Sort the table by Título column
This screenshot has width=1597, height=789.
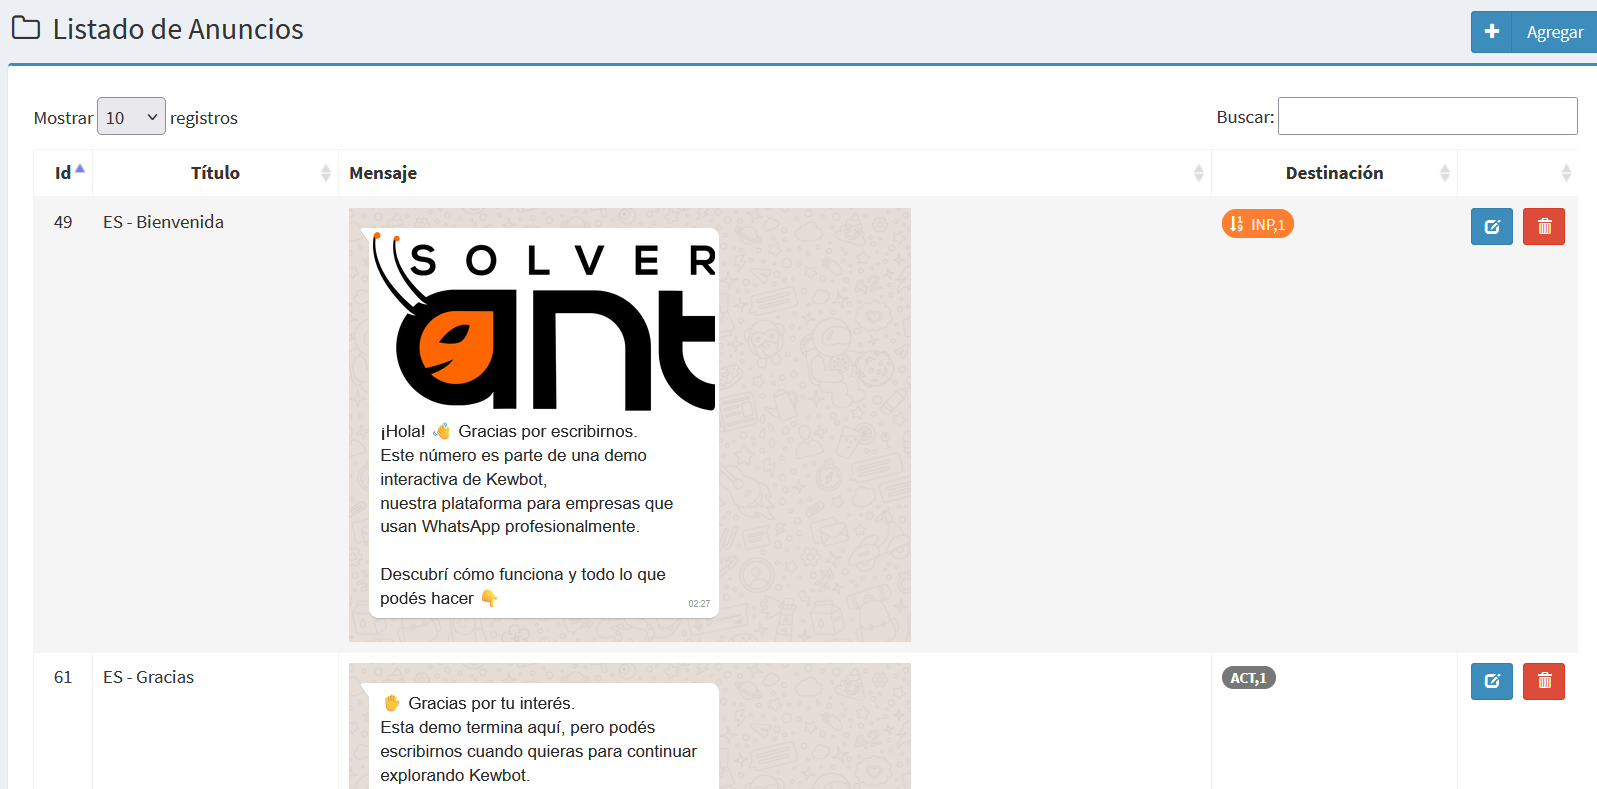pyautogui.click(x=215, y=173)
